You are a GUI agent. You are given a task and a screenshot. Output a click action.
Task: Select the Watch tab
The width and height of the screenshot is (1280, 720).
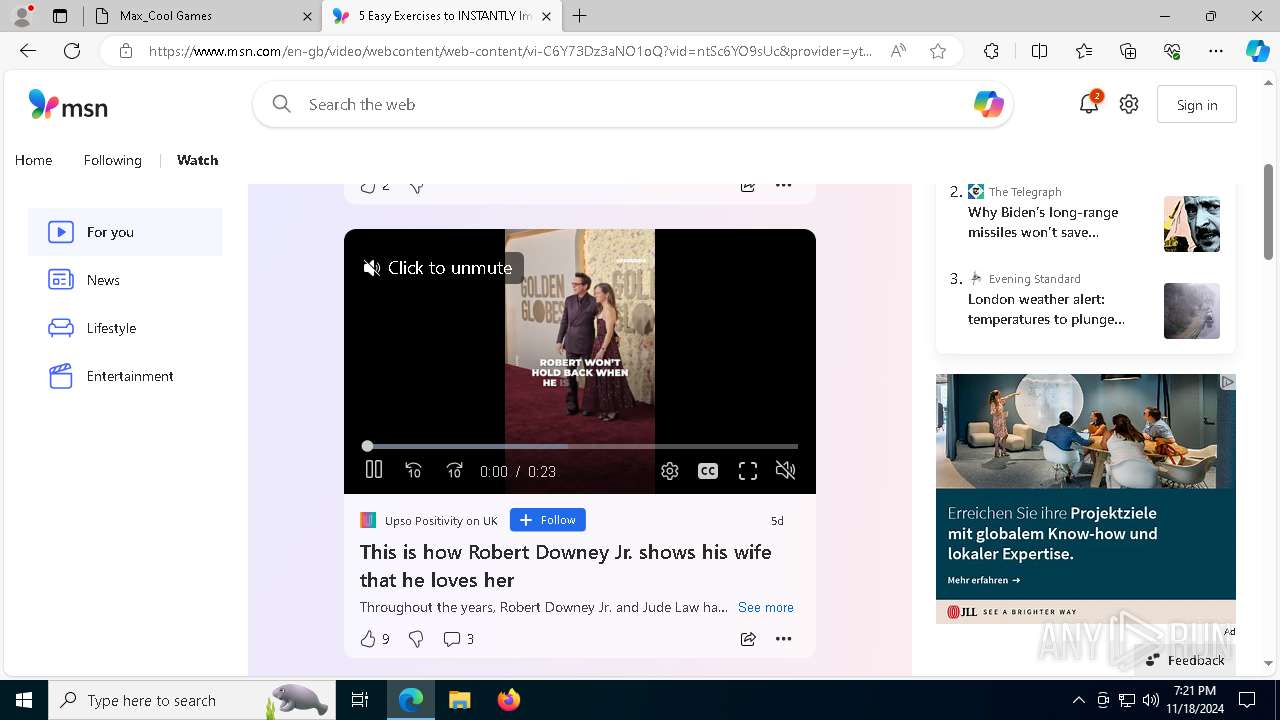197,160
